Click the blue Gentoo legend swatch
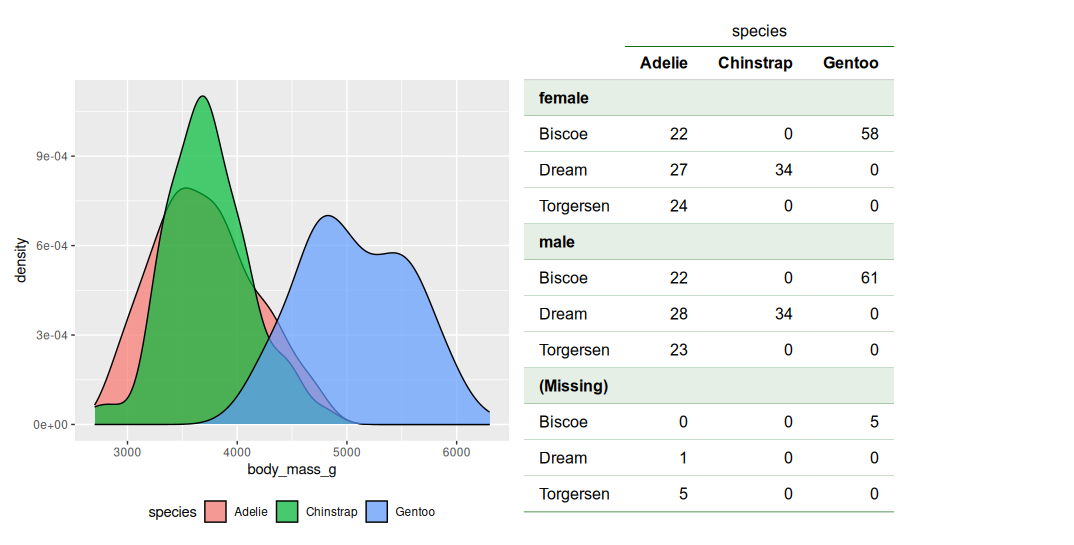Screen dimensions: 1074x545 tap(377, 511)
